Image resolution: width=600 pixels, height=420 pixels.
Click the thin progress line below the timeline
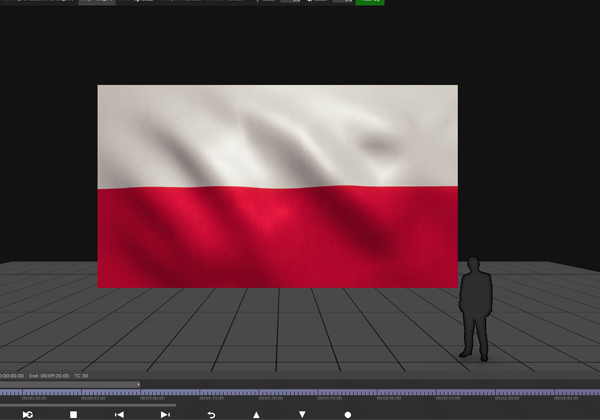tap(88, 405)
